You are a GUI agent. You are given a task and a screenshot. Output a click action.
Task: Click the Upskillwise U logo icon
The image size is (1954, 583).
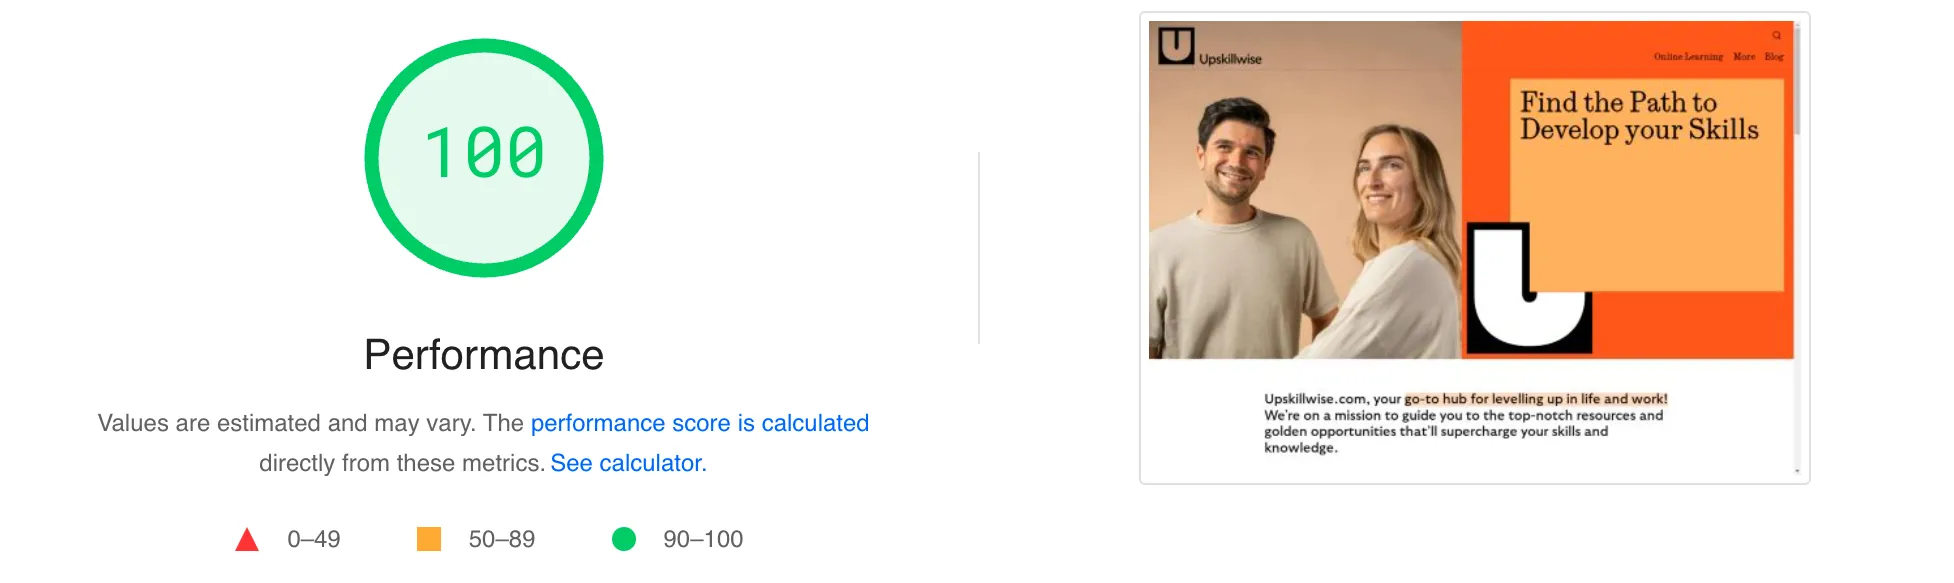click(x=1176, y=46)
